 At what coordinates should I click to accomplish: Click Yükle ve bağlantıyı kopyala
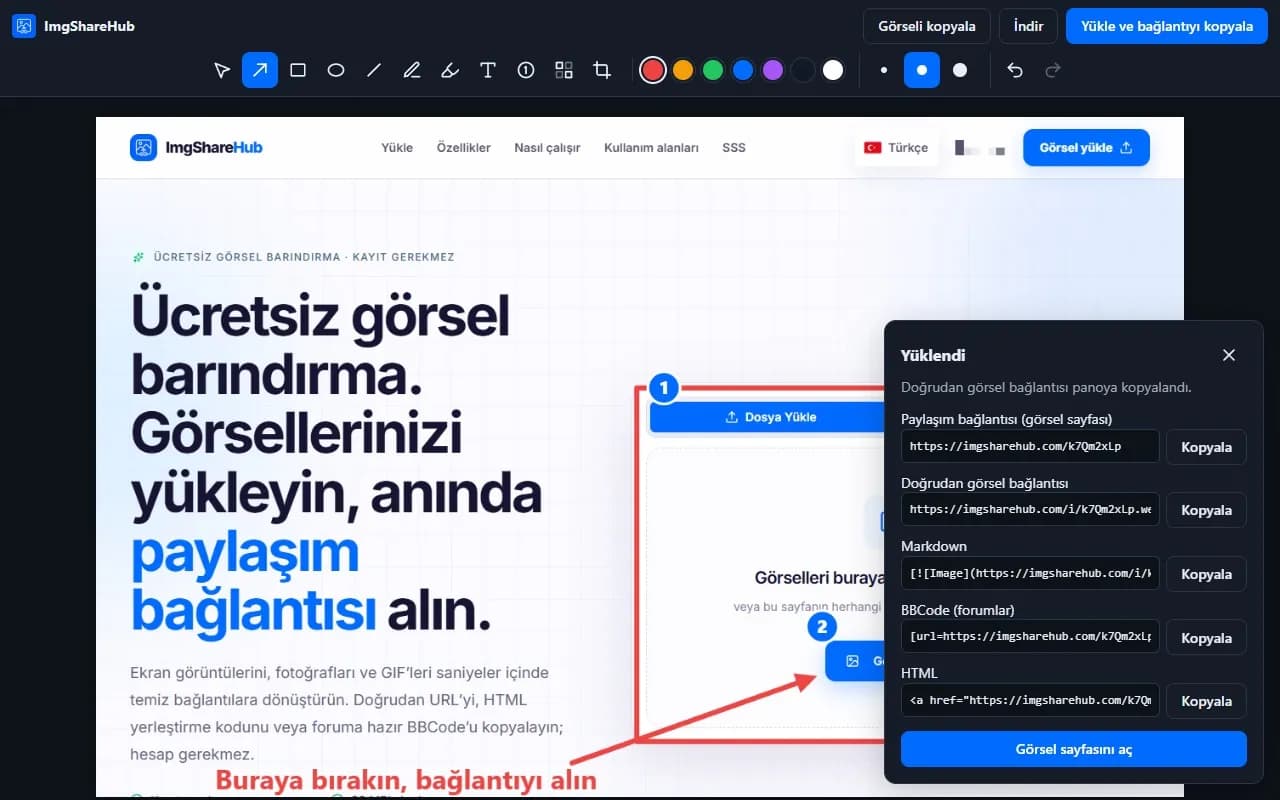pos(1167,26)
